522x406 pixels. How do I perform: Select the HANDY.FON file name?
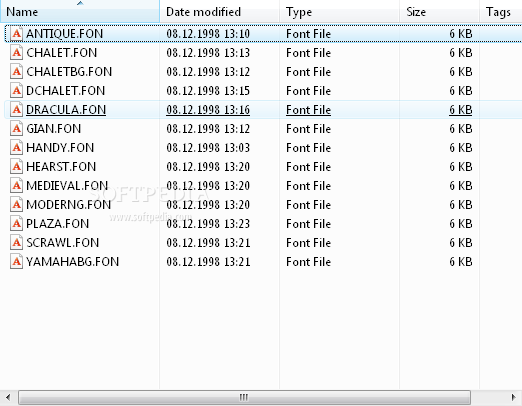[x=60, y=148]
